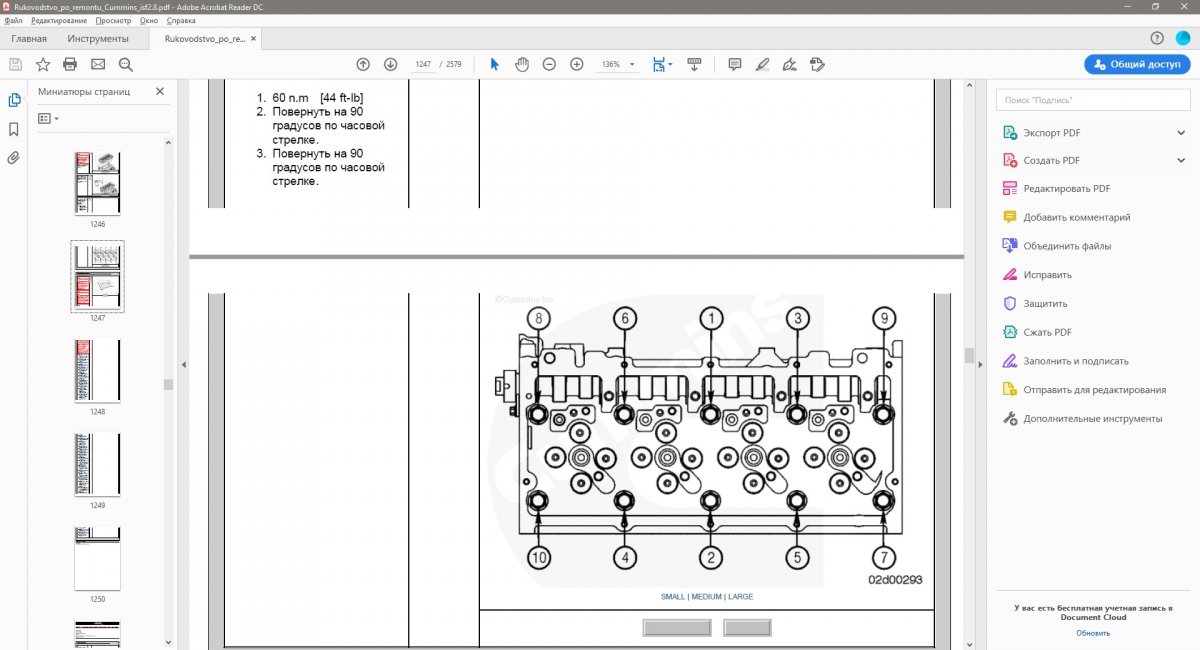Click the zoom out minus icon
Image resolution: width=1200 pixels, height=650 pixels.
549,64
